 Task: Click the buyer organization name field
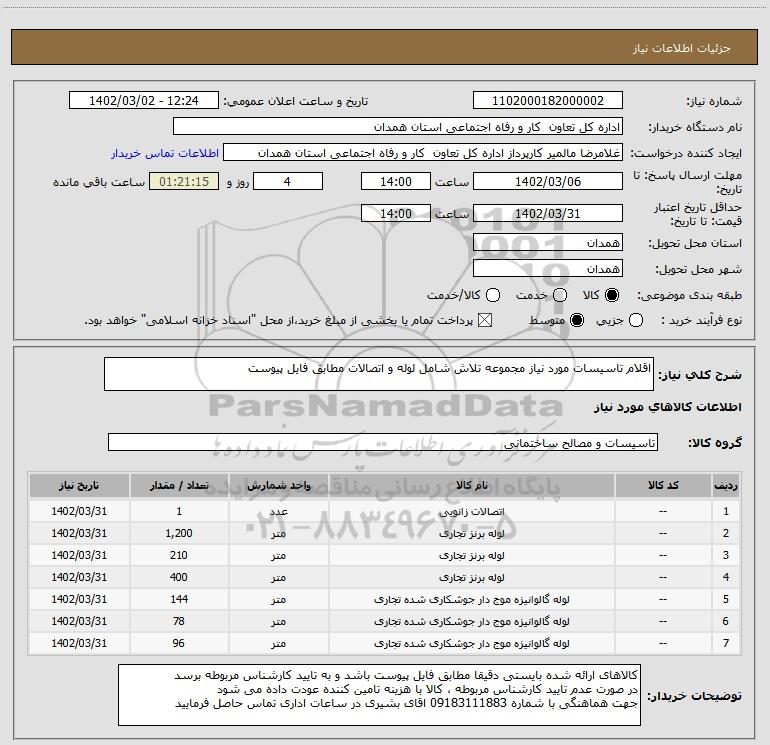(398, 127)
